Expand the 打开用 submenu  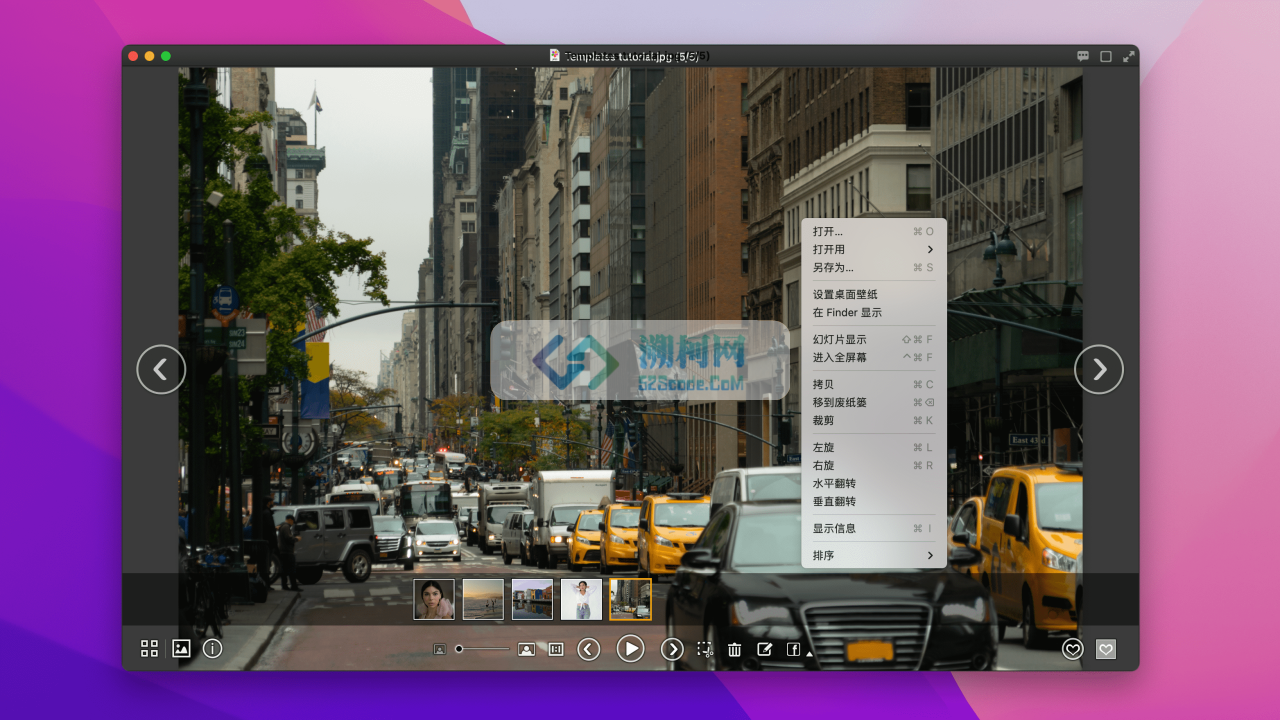(x=874, y=249)
